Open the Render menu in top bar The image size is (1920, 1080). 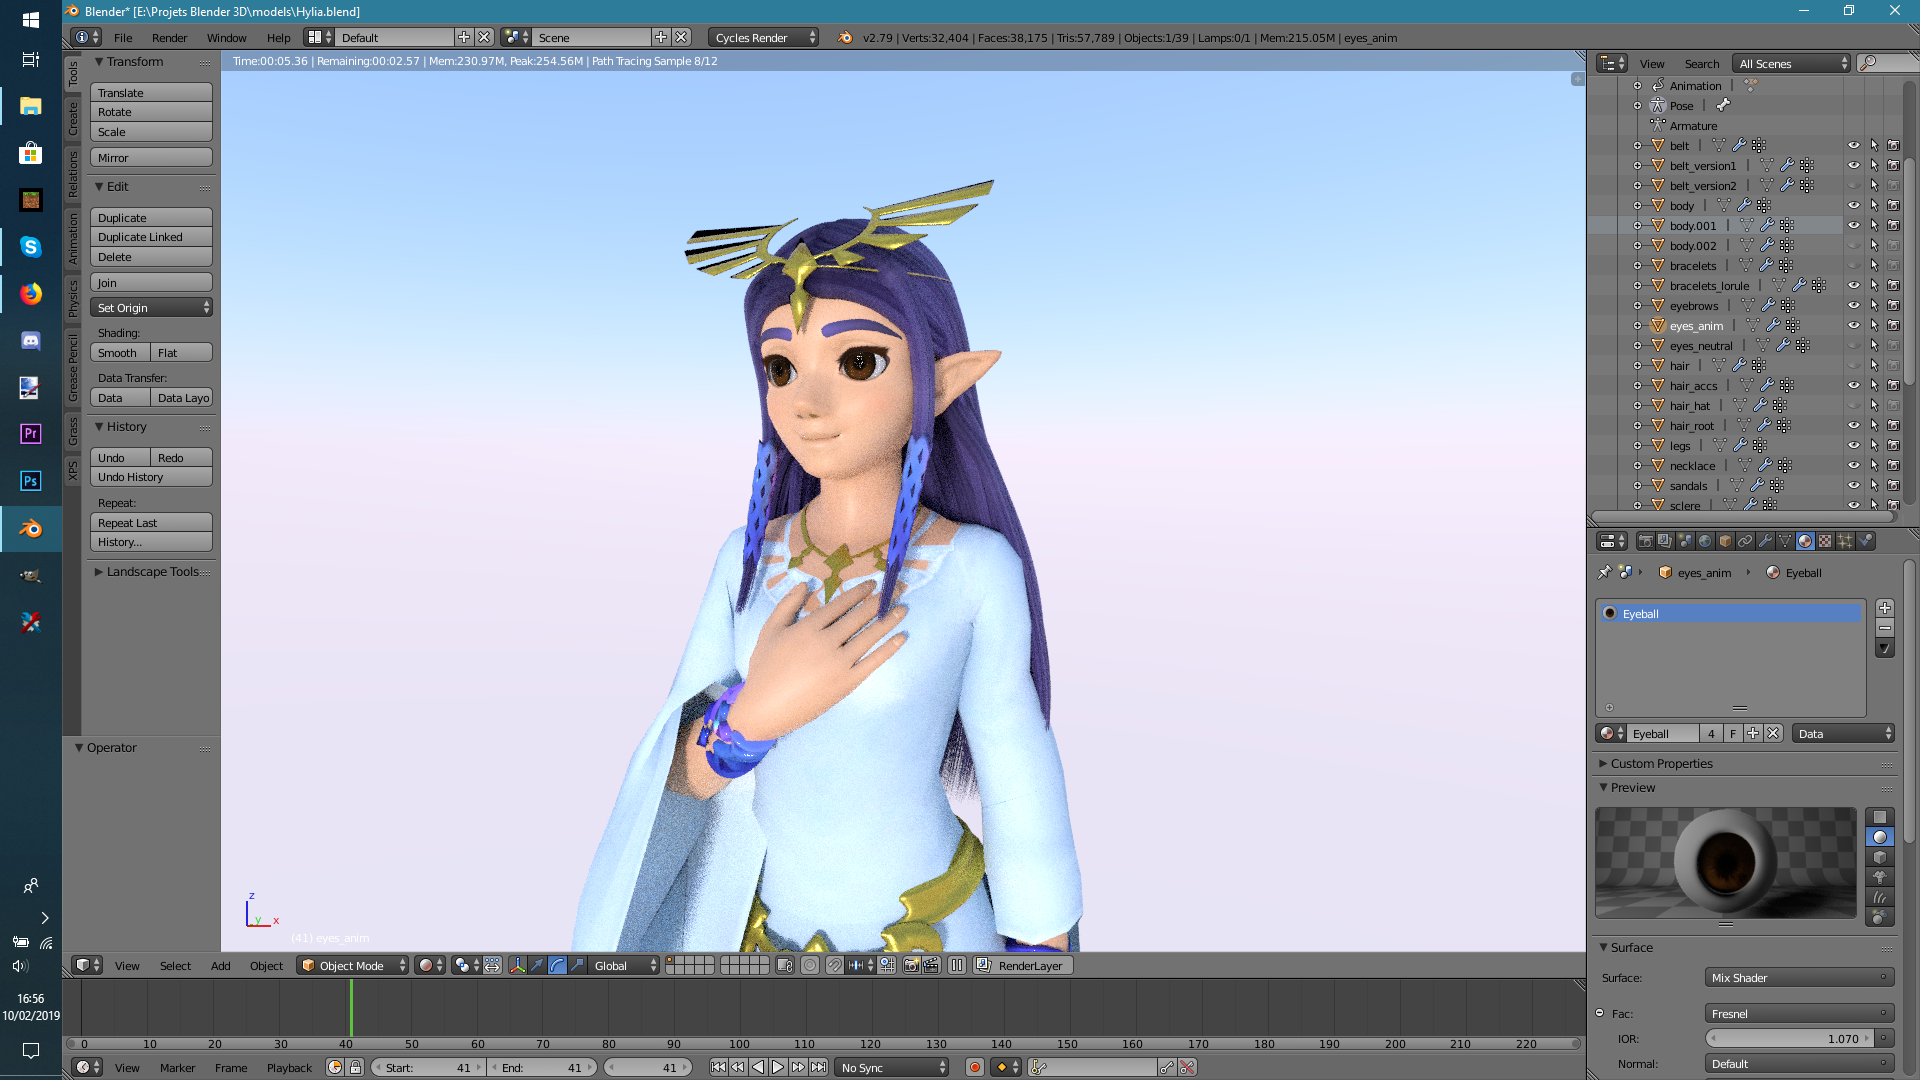click(x=169, y=37)
